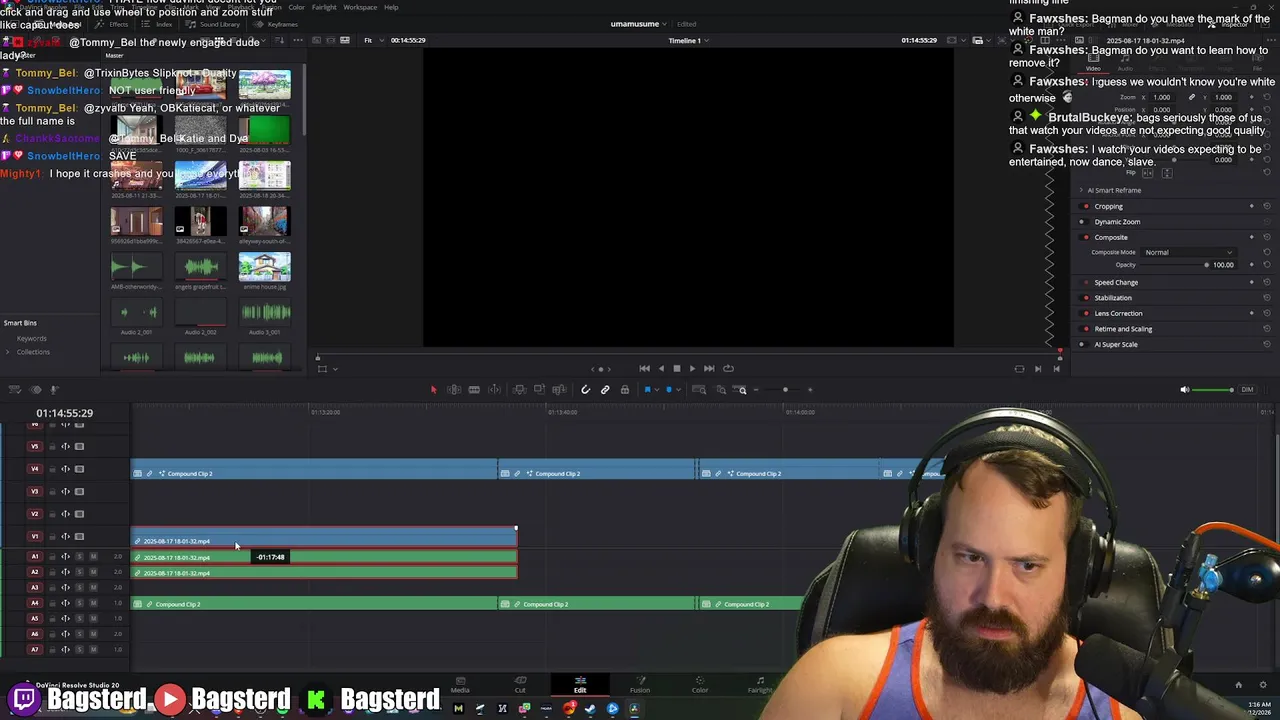Toggle the Lens Correction switch
The height and width of the screenshot is (720, 1280).
[1085, 313]
